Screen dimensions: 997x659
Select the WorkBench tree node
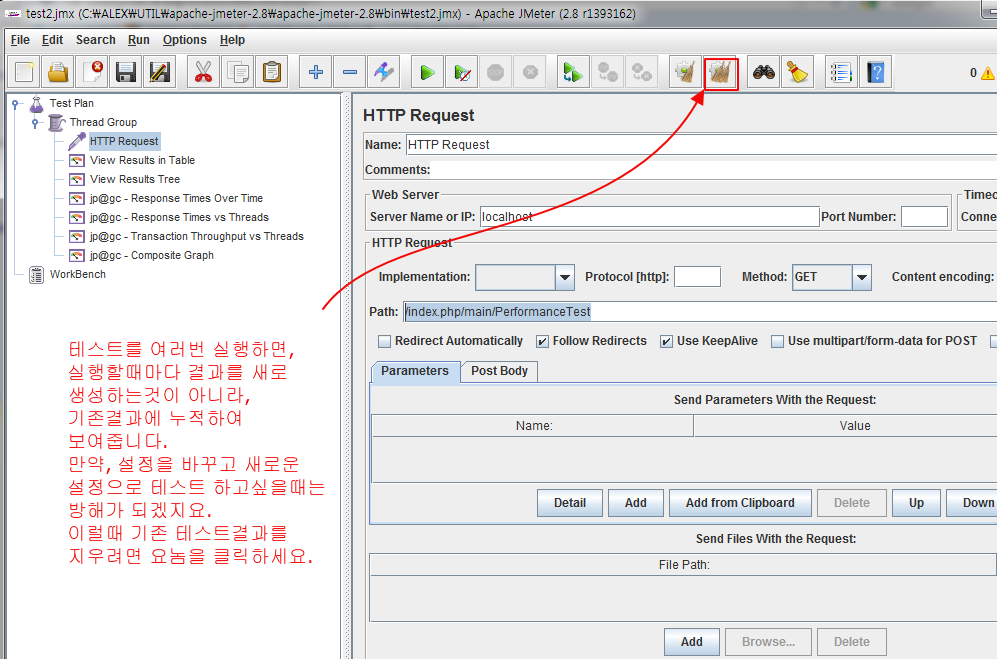click(x=78, y=274)
